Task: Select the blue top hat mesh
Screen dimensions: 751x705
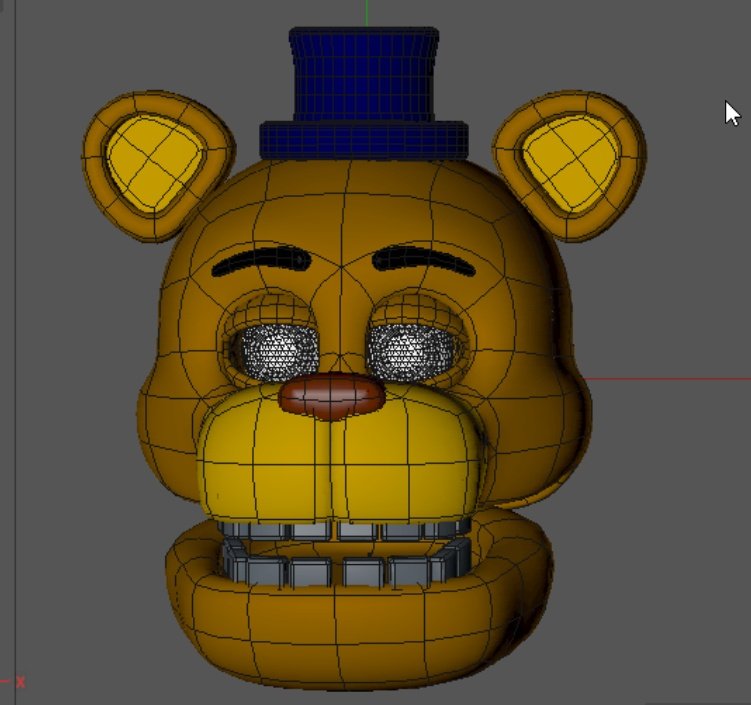Action: (364, 93)
